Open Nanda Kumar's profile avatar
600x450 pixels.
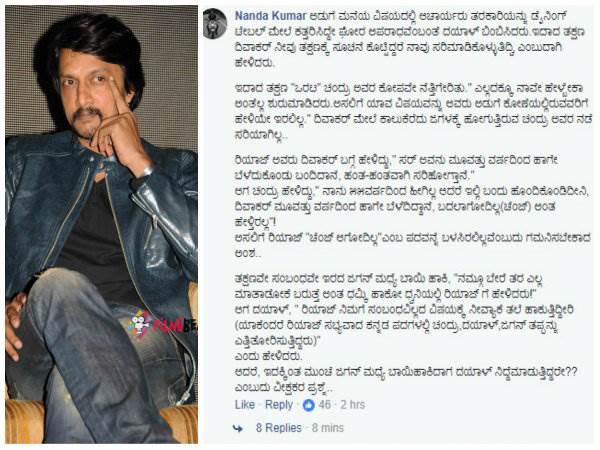click(x=215, y=24)
